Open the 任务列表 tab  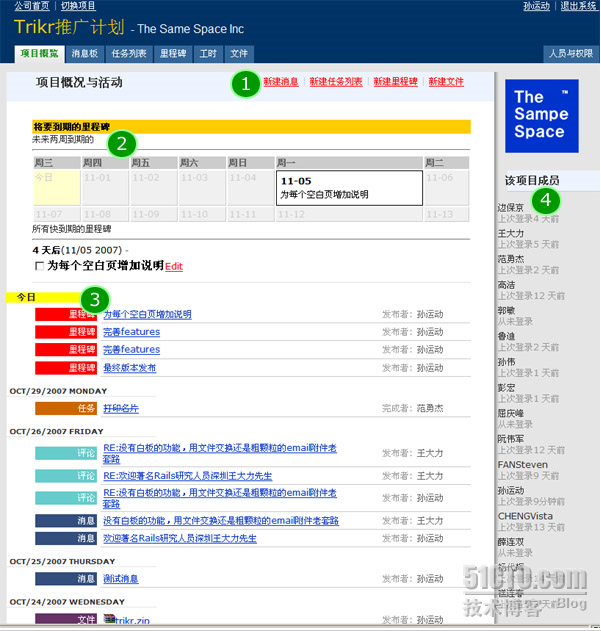pos(129,54)
